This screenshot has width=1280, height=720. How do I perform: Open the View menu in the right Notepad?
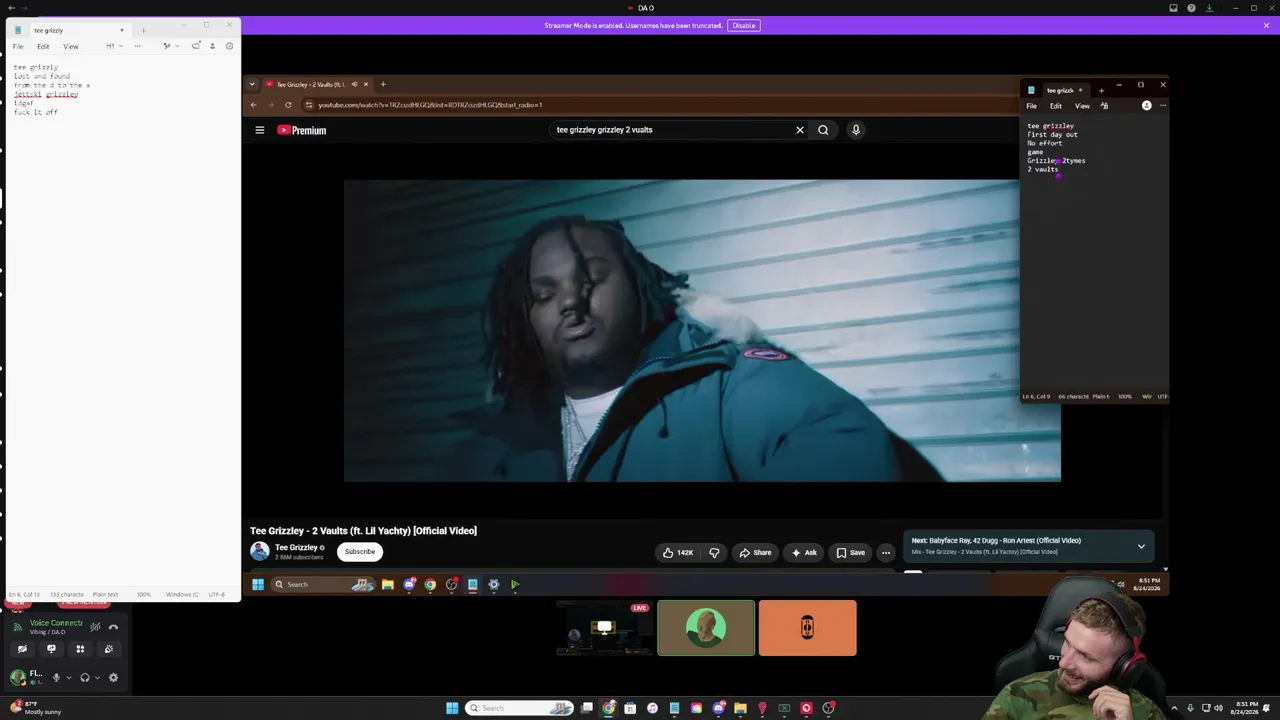click(x=1082, y=106)
